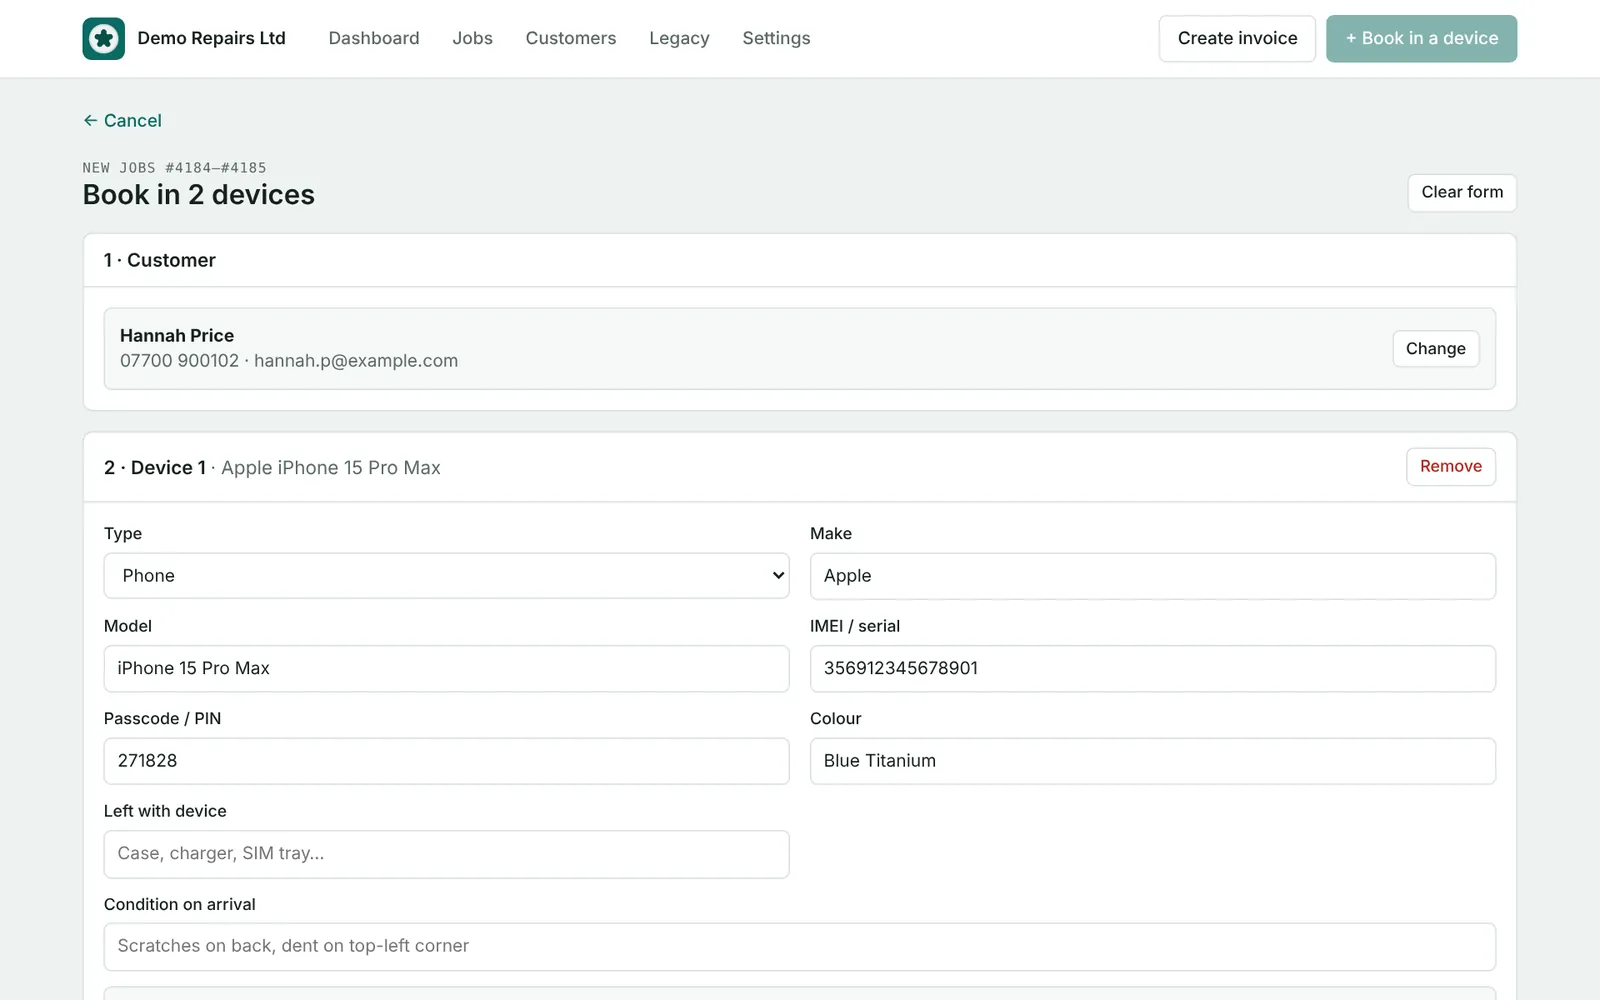Click the hannah.p@example.com contact line

pos(289,361)
